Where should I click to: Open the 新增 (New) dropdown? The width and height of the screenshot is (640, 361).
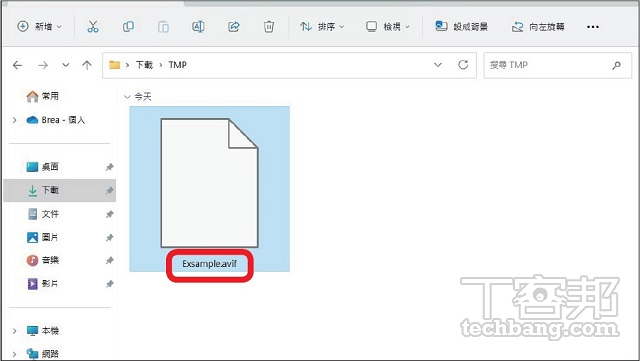pyautogui.click(x=39, y=27)
